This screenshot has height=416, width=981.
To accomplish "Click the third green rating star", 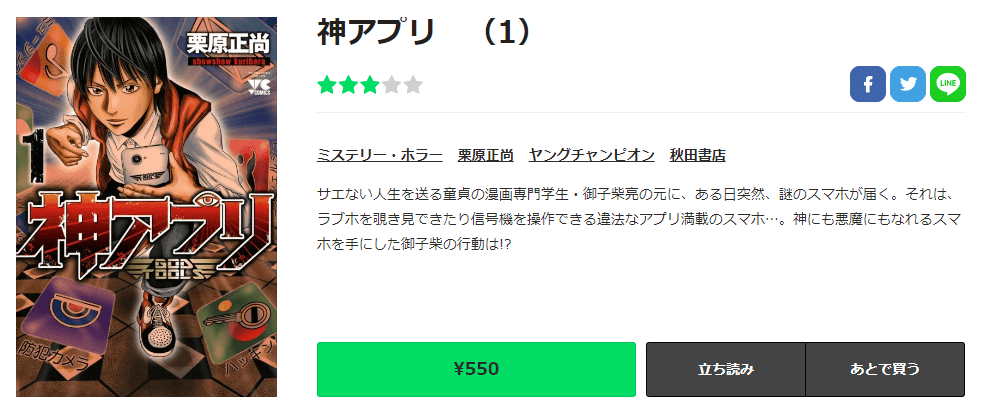I will [x=370, y=85].
